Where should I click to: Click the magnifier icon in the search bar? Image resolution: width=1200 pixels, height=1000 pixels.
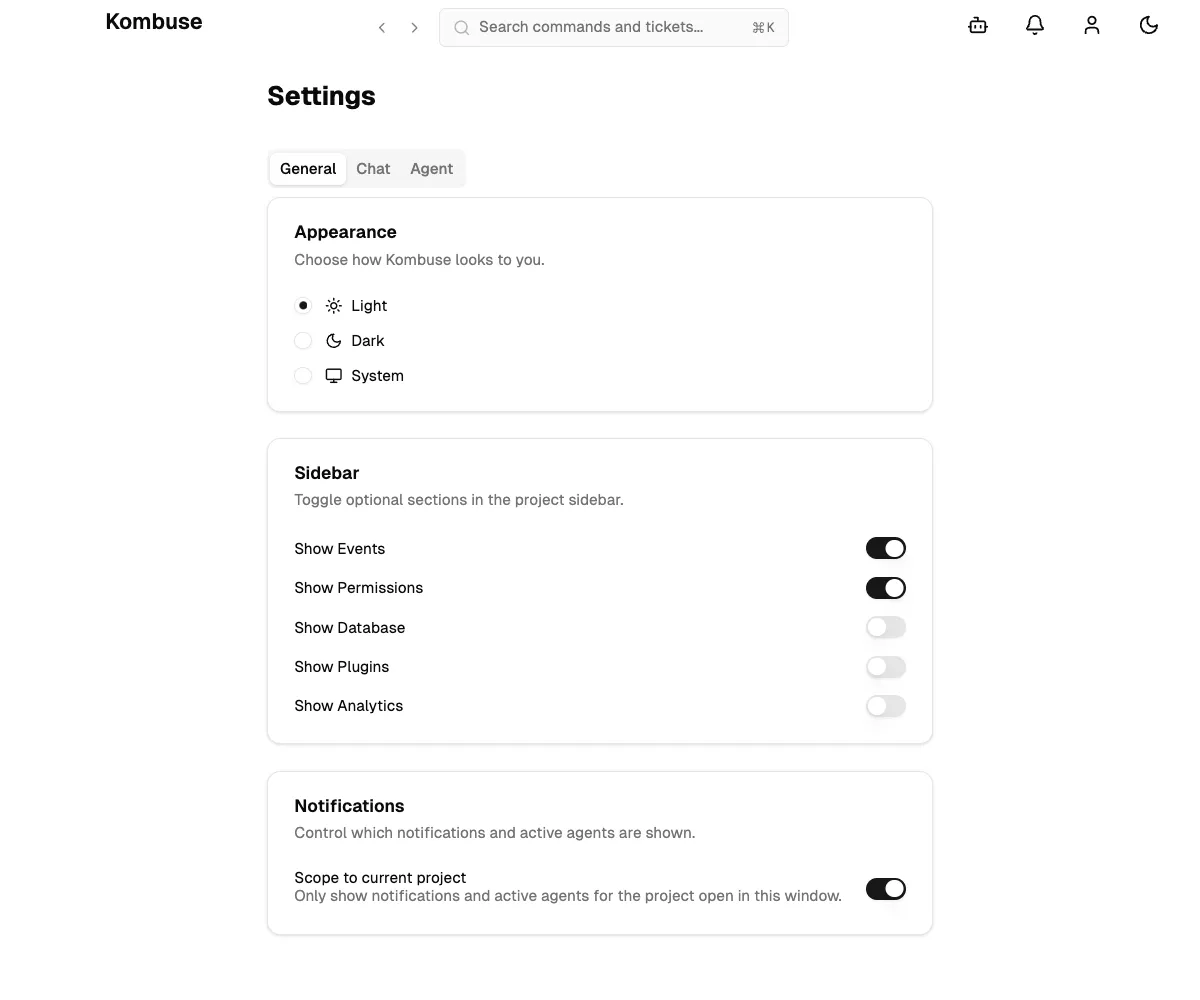tap(461, 27)
